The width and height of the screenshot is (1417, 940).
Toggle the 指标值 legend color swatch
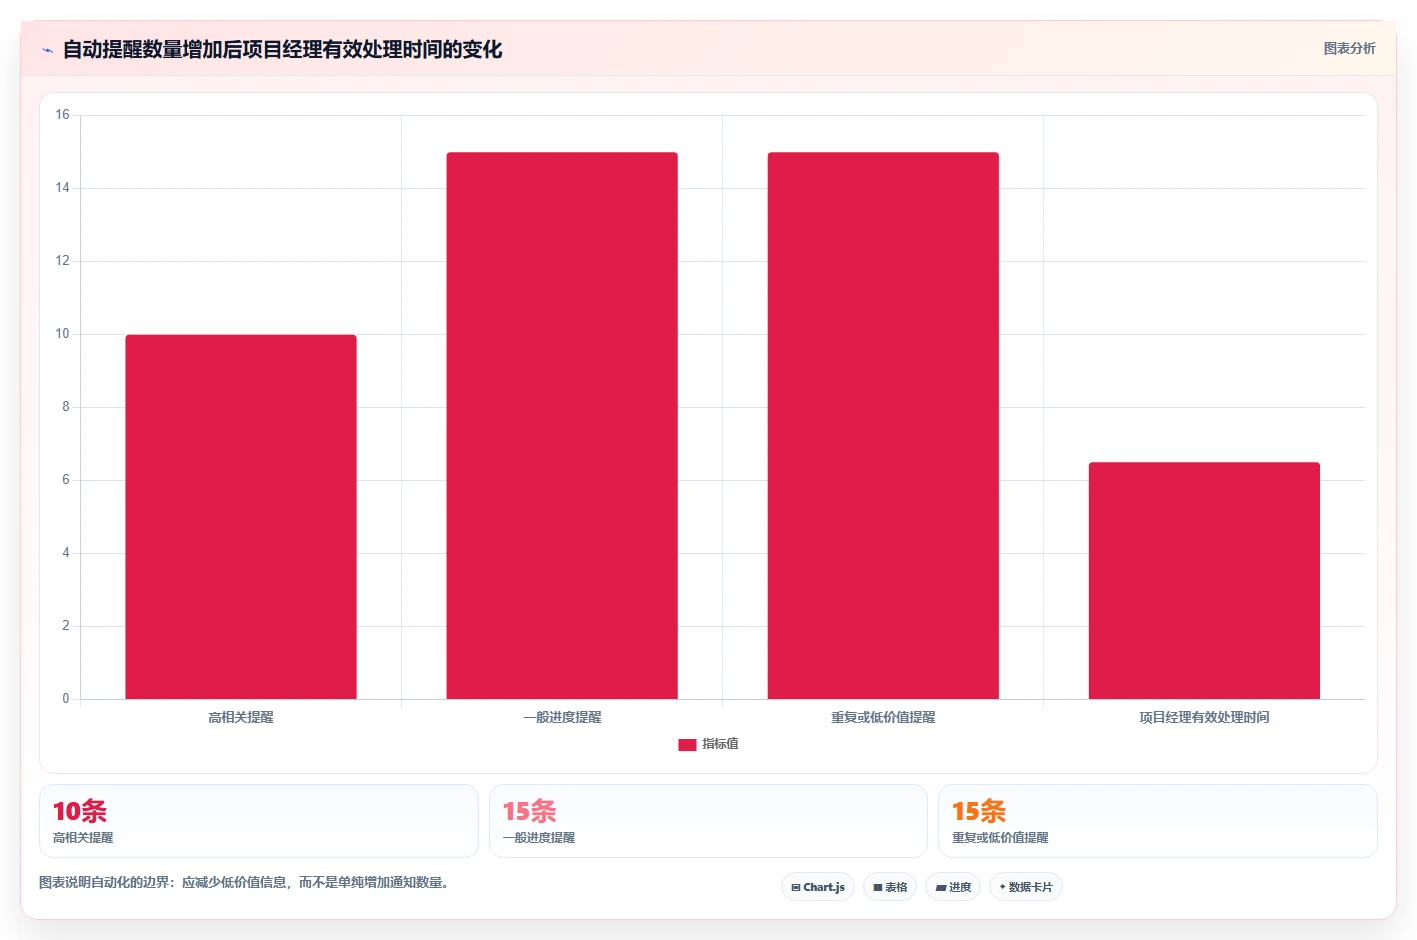pyautogui.click(x=687, y=744)
